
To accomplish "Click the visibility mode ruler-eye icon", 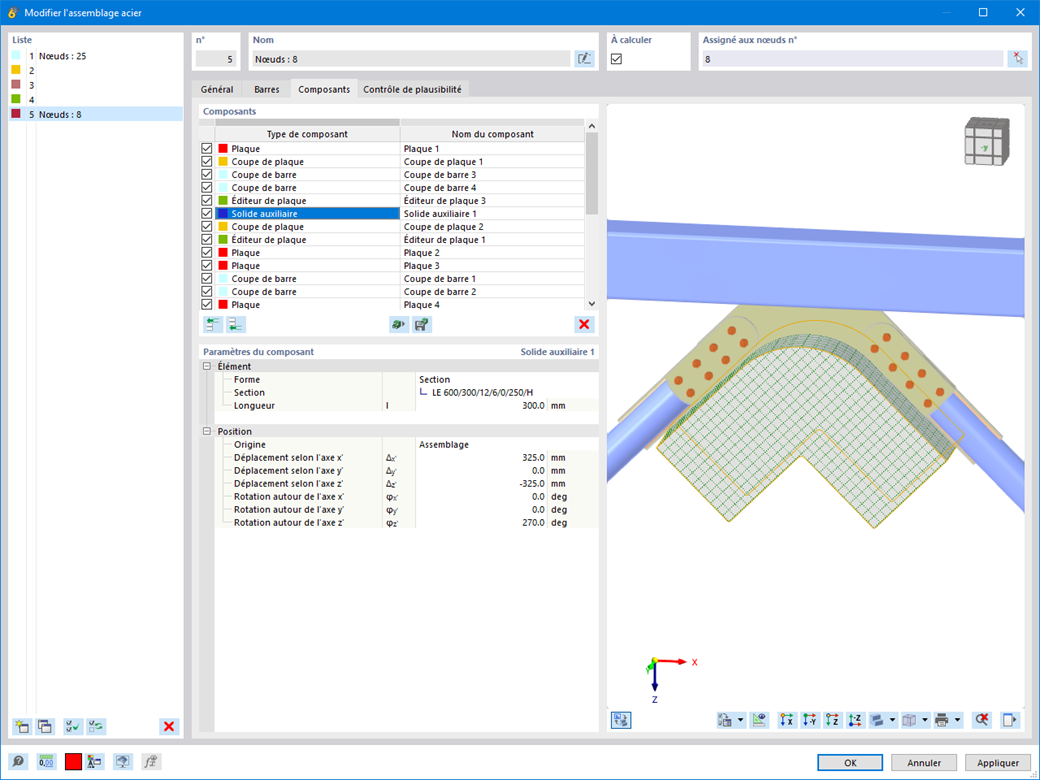I will pos(759,720).
